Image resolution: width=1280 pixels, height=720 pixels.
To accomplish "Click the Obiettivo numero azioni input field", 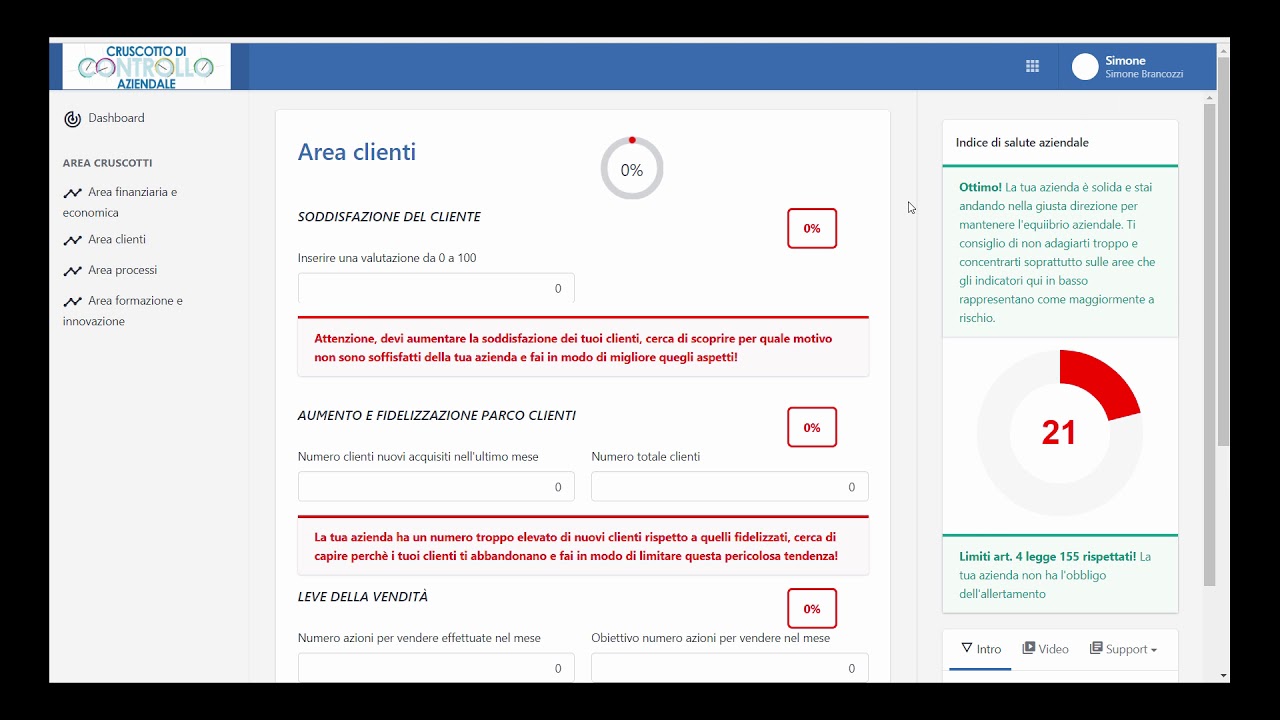I will coord(729,668).
